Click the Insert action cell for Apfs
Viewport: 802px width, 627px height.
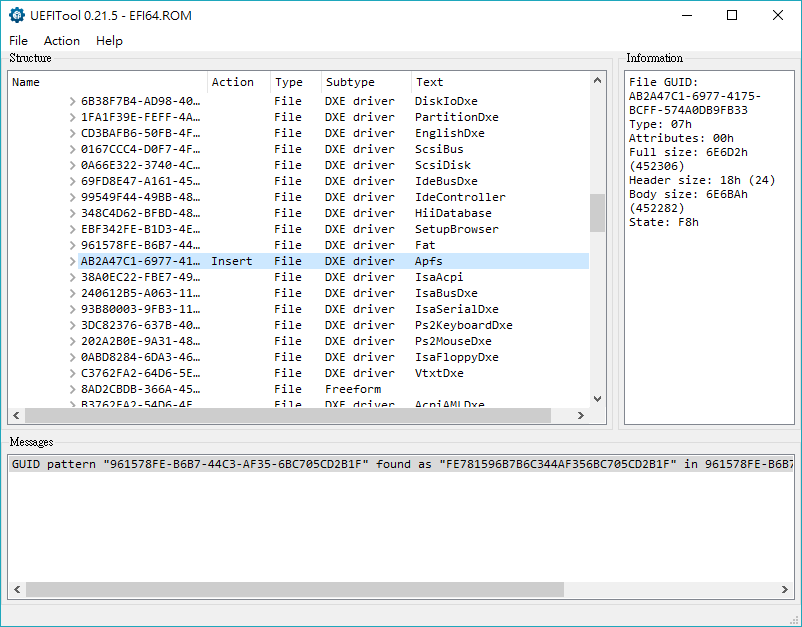(x=232, y=261)
